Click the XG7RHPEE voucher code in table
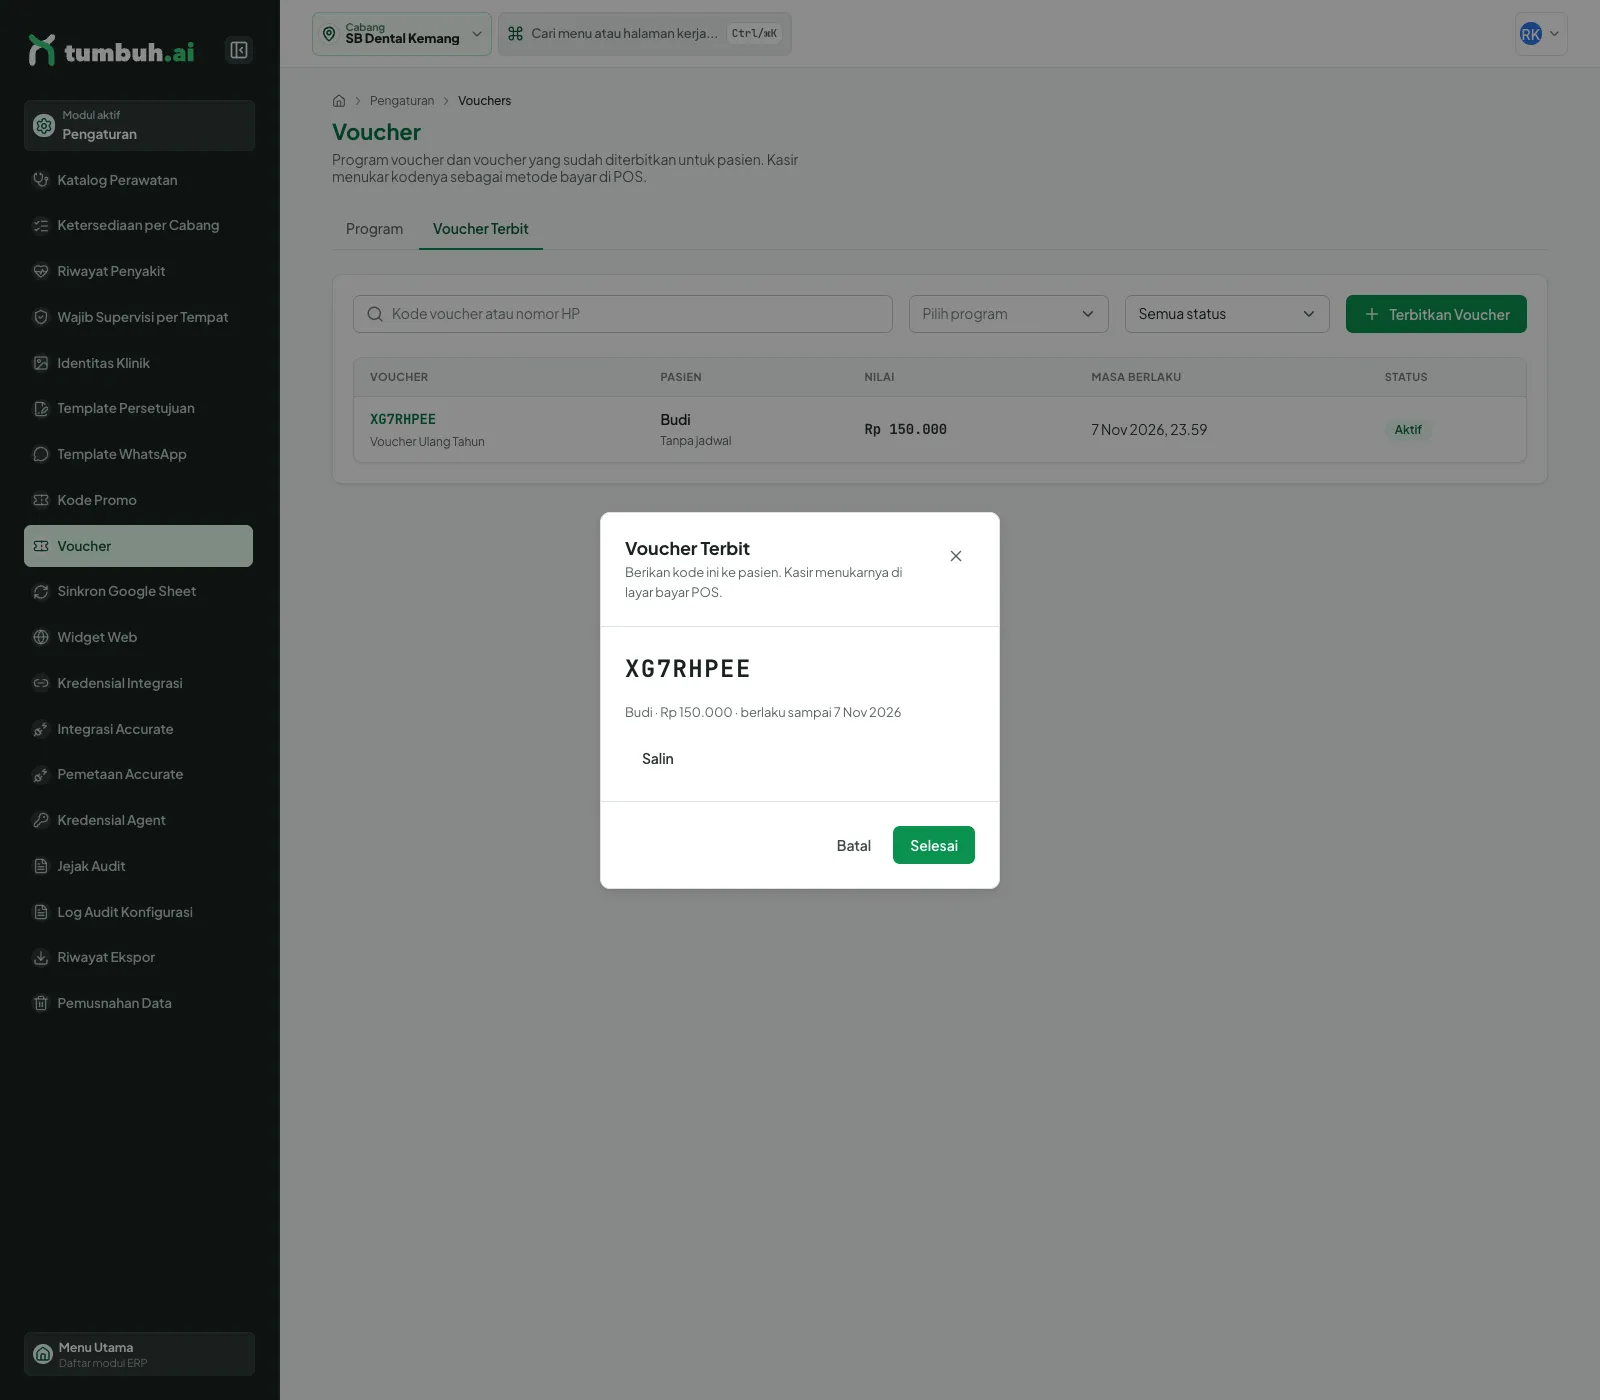This screenshot has height=1400, width=1600. click(x=403, y=419)
